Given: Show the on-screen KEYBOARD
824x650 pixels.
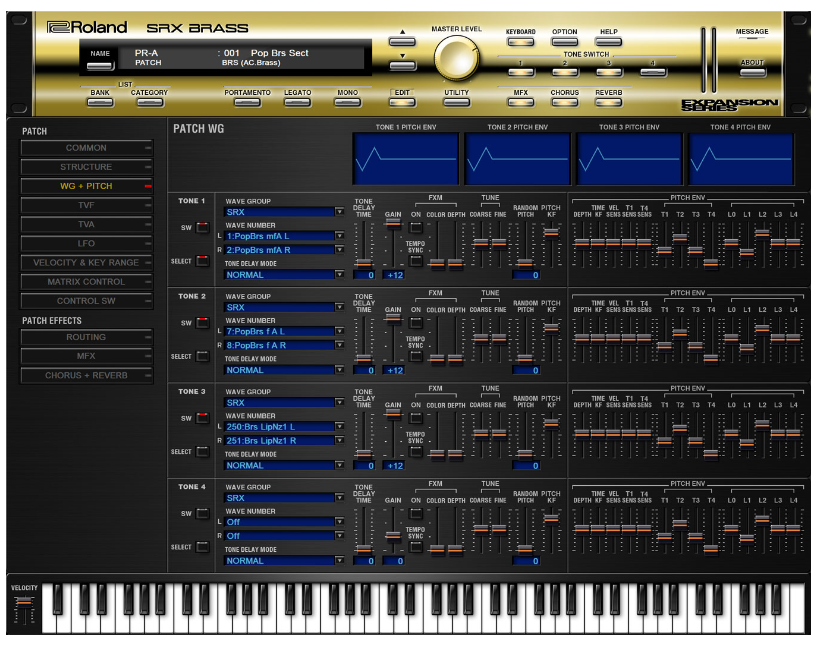Looking at the screenshot, I should tap(521, 42).
